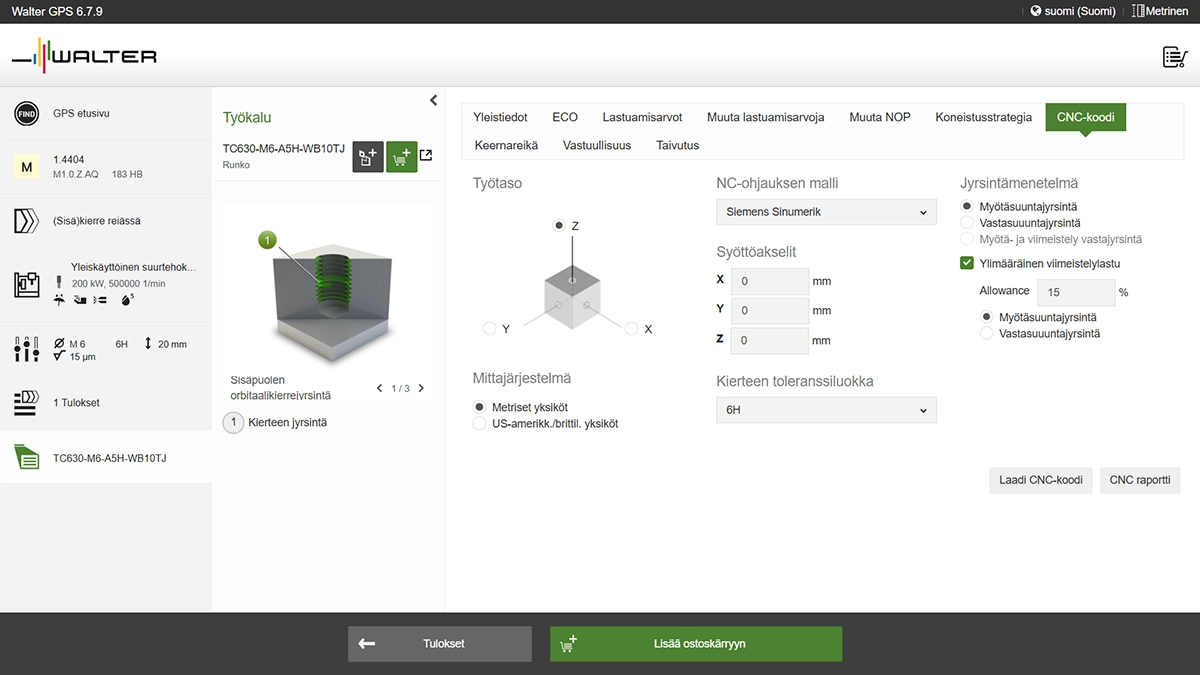The image size is (1200, 675).
Task: Click Laadi CNC-koodi button
Action: coord(1040,480)
